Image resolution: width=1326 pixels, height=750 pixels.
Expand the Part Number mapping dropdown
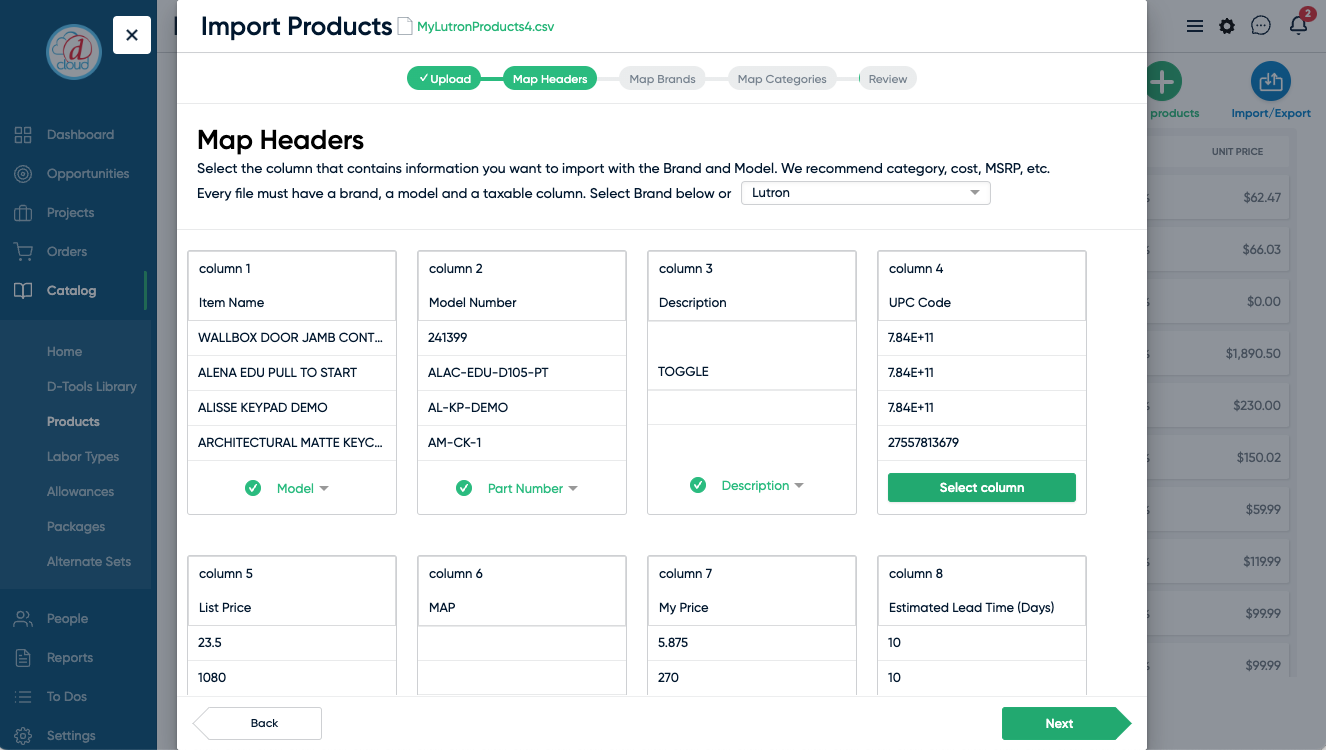pyautogui.click(x=532, y=488)
